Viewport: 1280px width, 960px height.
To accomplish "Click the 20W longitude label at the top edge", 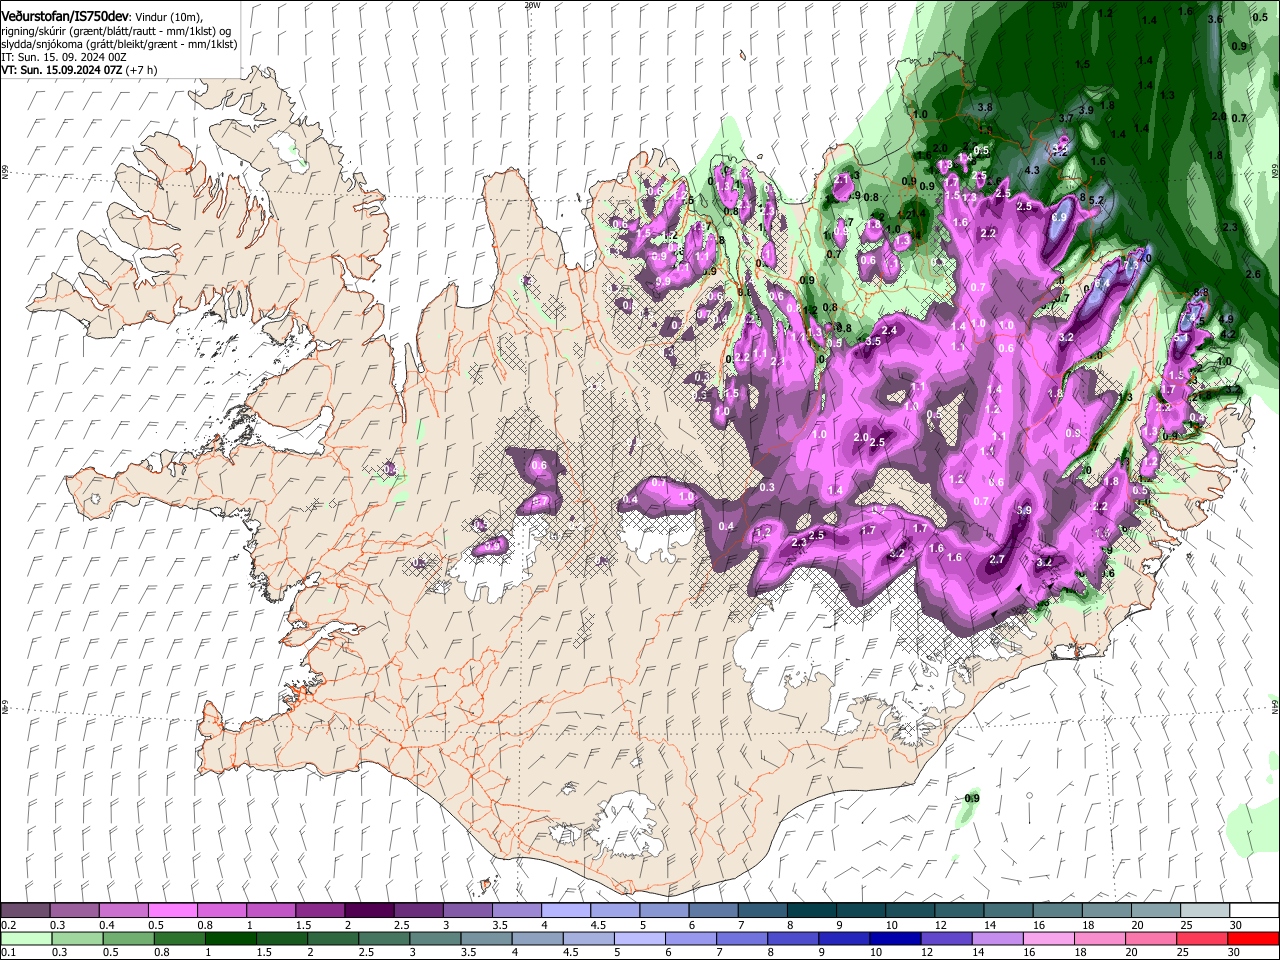I will (532, 5).
